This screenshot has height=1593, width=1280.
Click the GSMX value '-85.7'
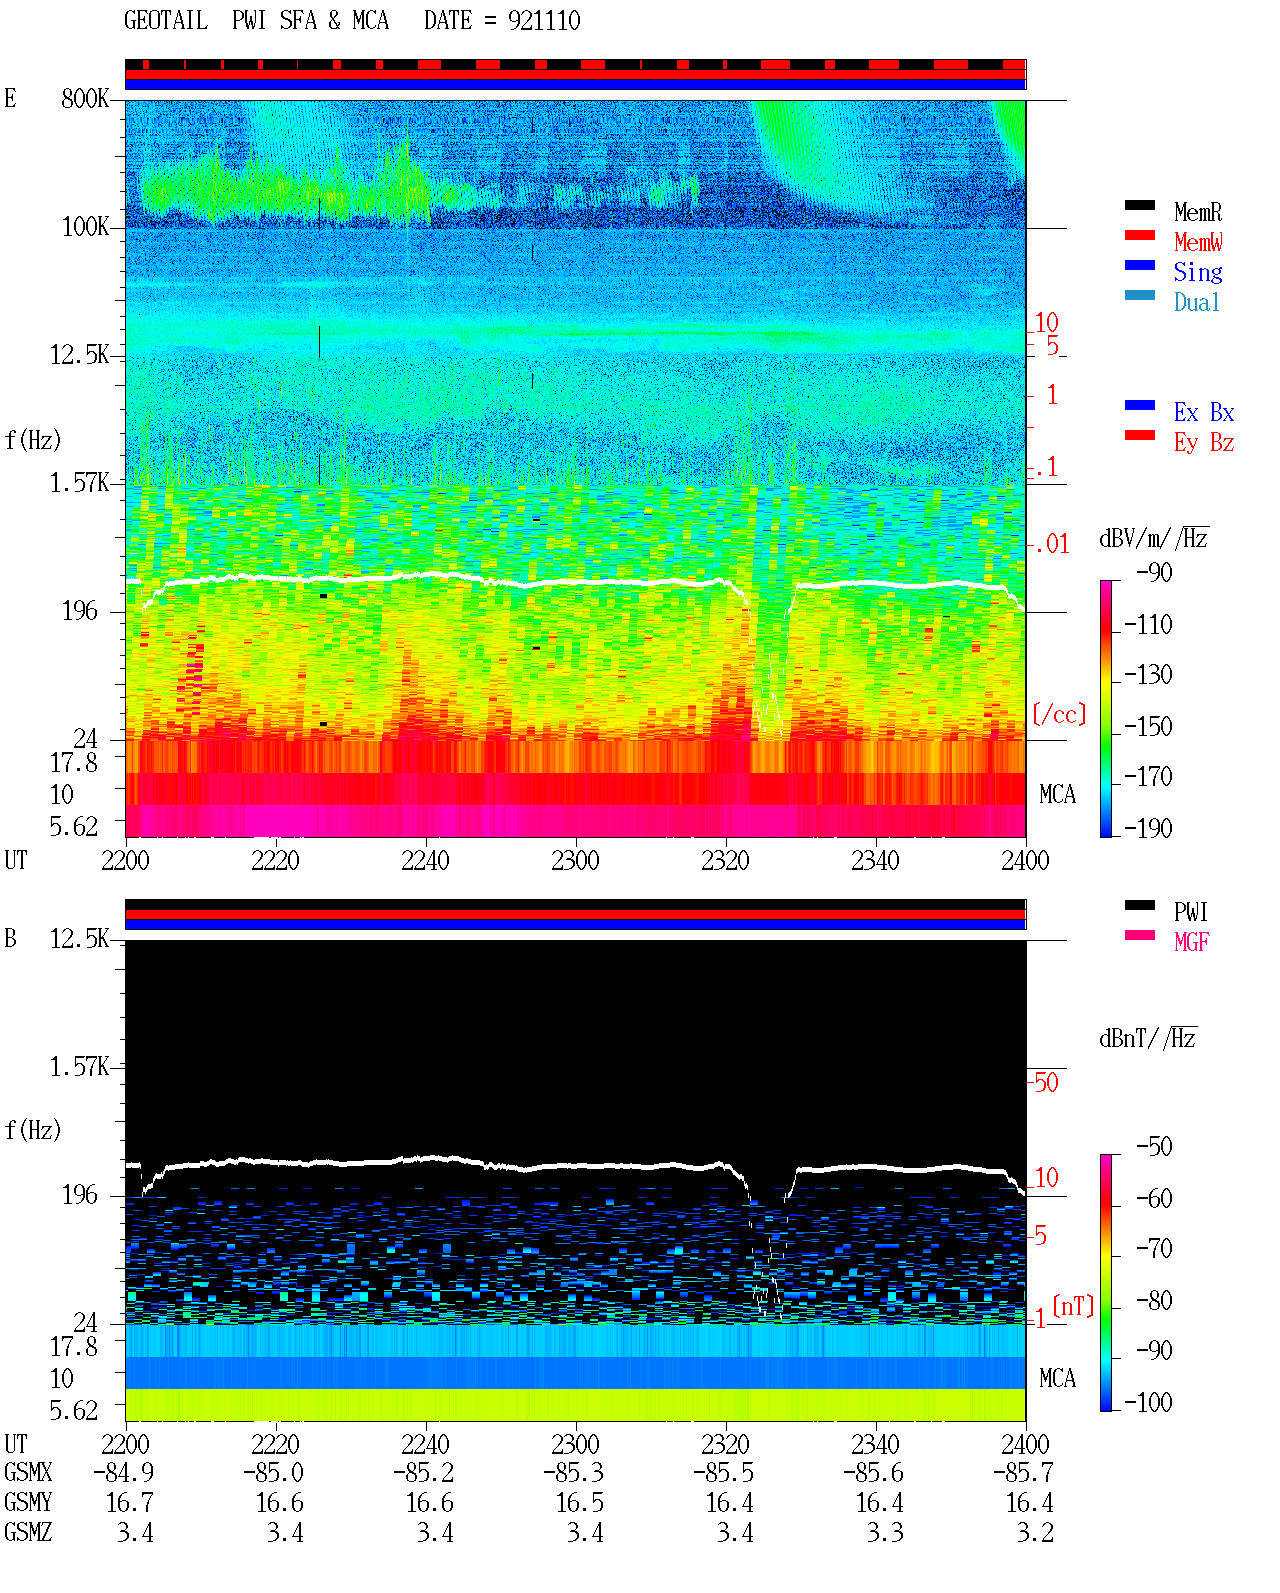[1024, 1473]
